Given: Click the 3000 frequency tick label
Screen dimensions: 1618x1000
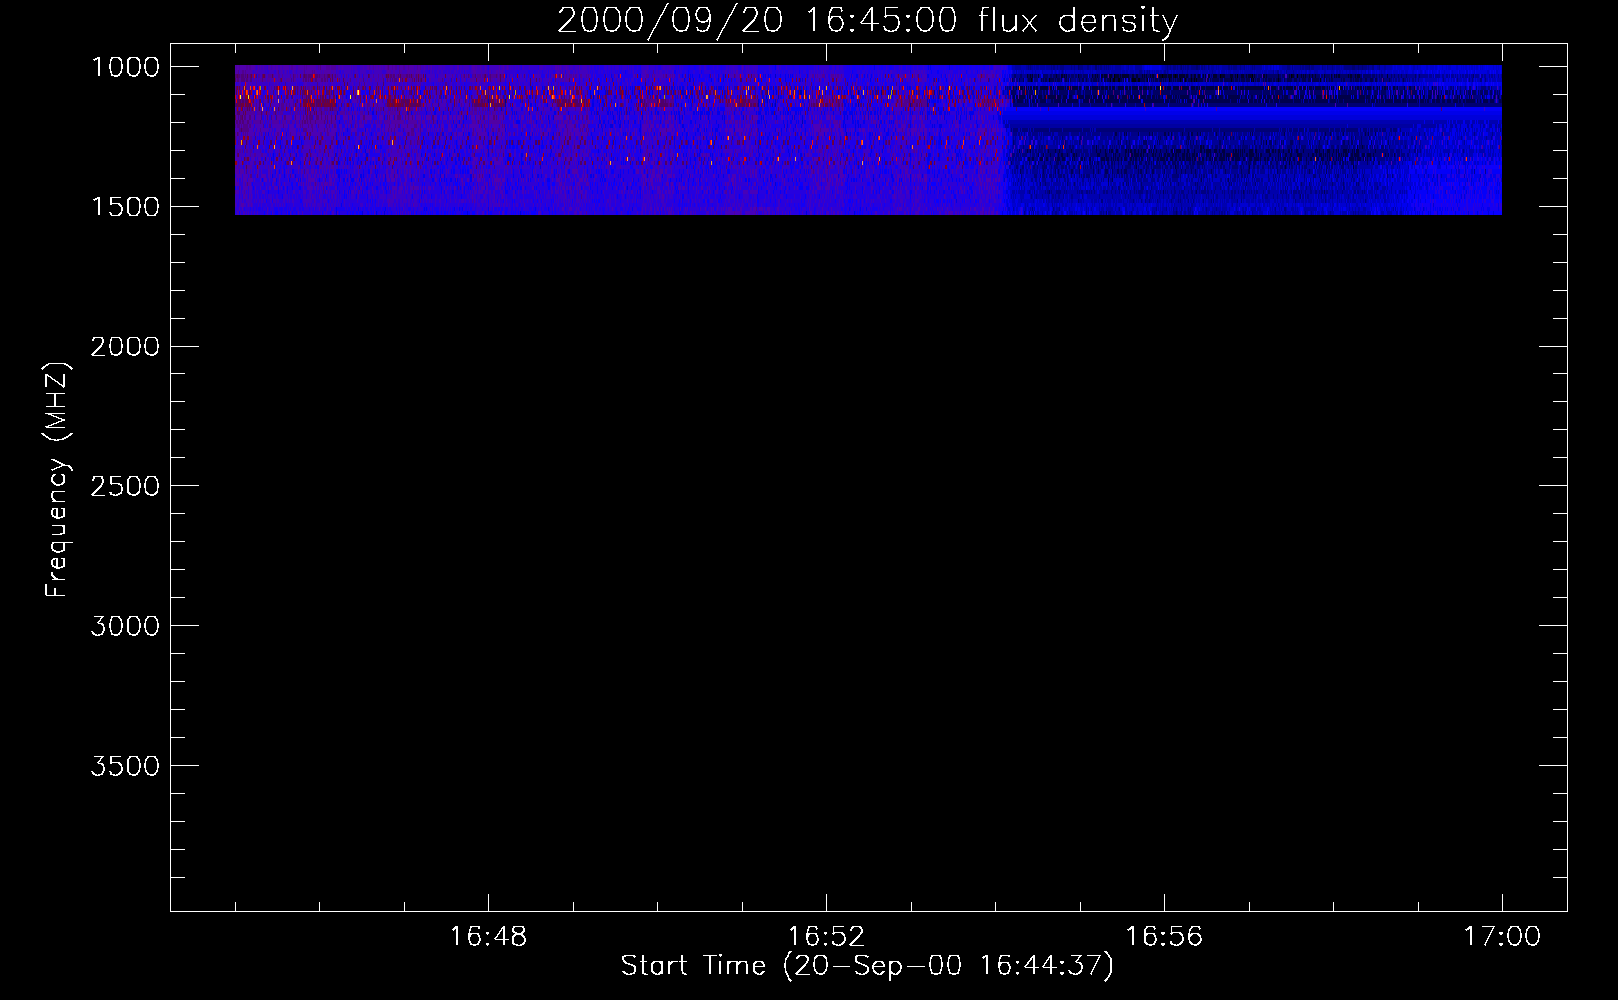Looking at the screenshot, I should pyautogui.click(x=125, y=626).
